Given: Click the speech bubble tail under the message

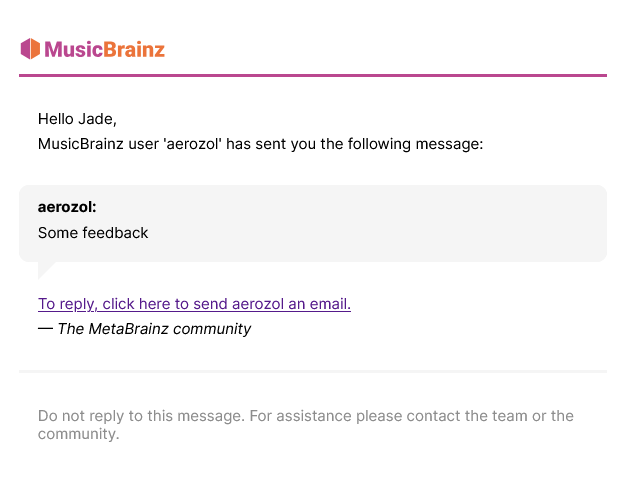Looking at the screenshot, I should [x=46, y=270].
